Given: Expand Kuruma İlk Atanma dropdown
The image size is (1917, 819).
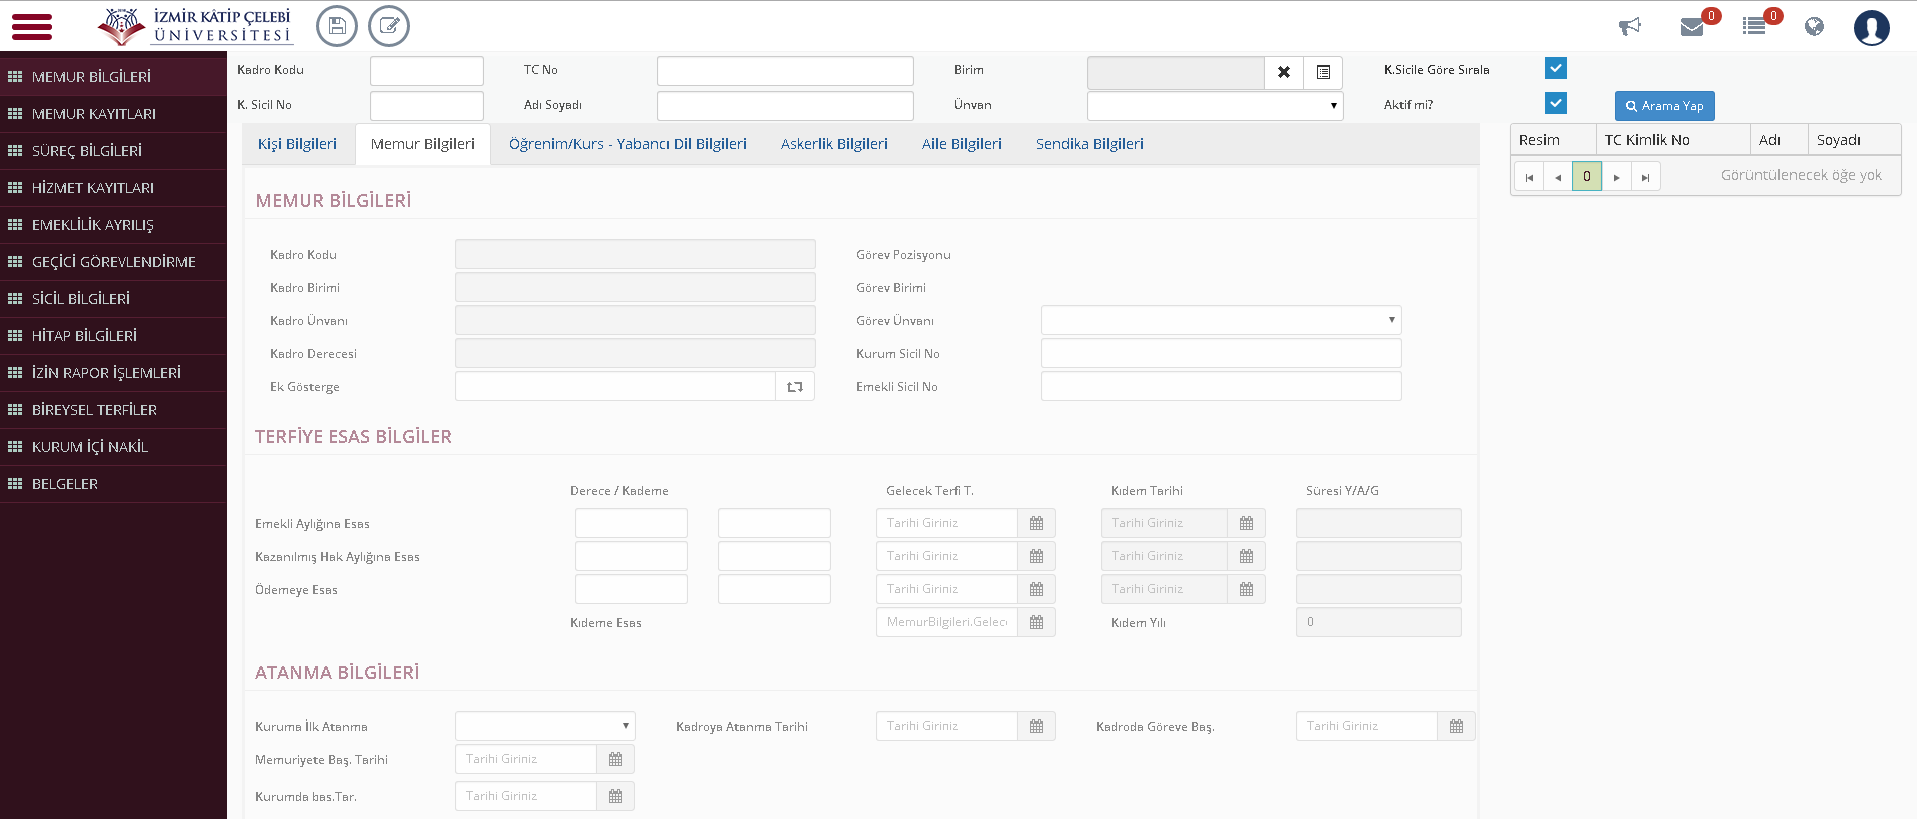Looking at the screenshot, I should (x=545, y=726).
